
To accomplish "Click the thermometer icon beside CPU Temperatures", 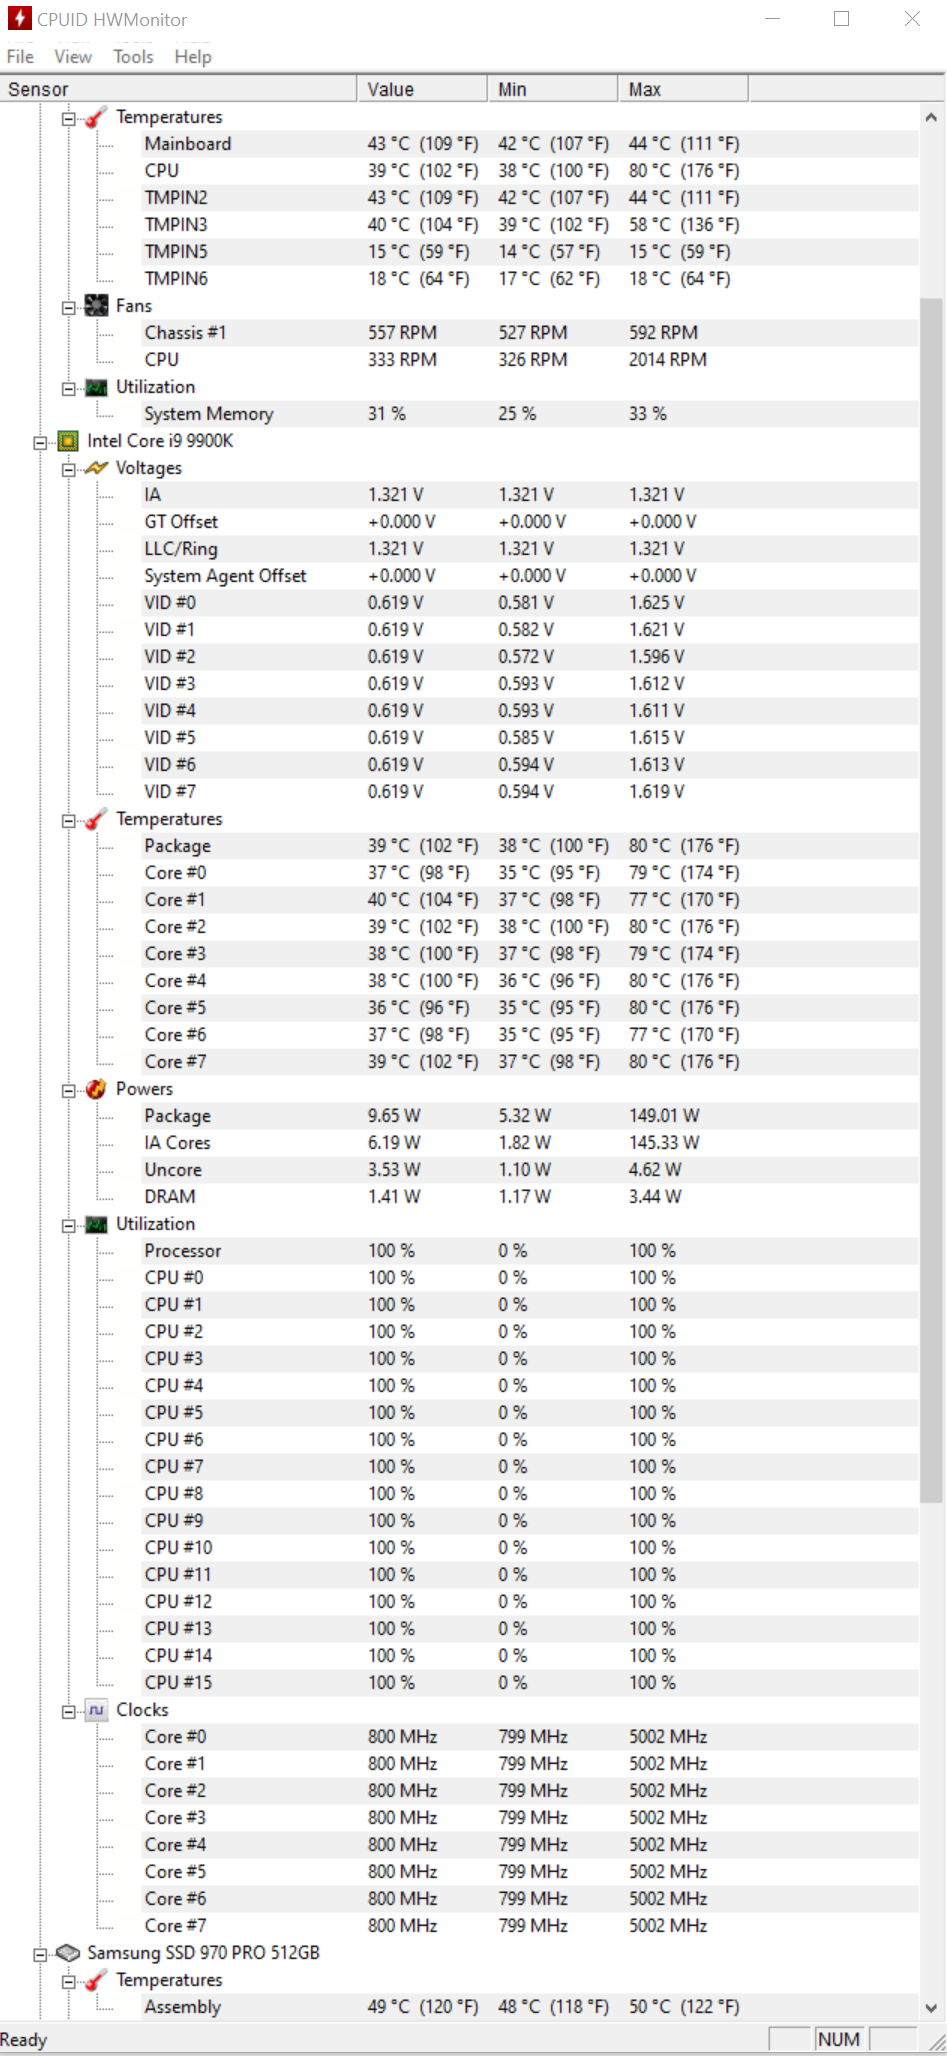I will tap(97, 819).
